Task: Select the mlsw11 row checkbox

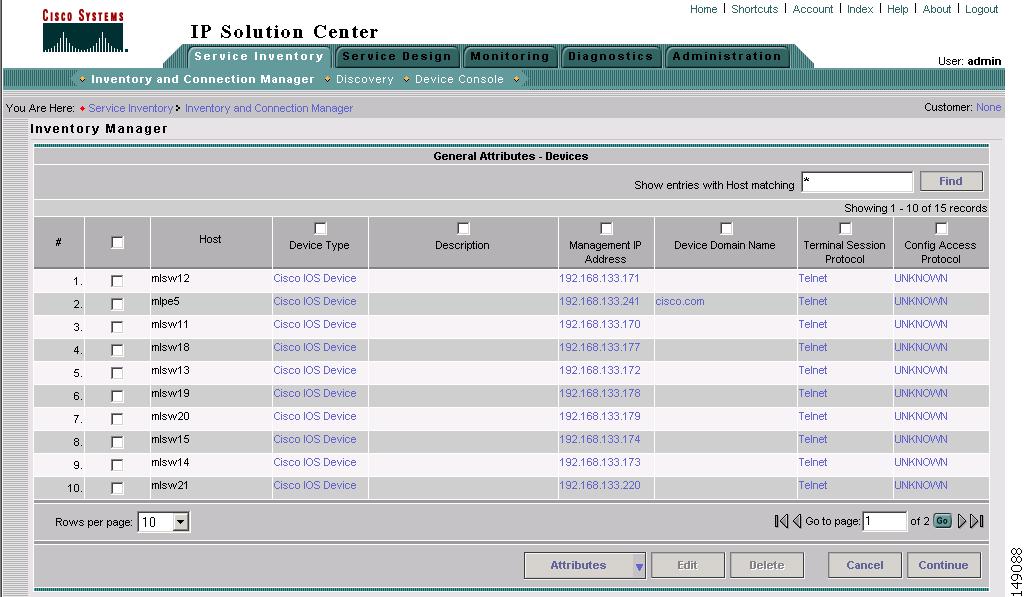Action: pyautogui.click(x=117, y=327)
